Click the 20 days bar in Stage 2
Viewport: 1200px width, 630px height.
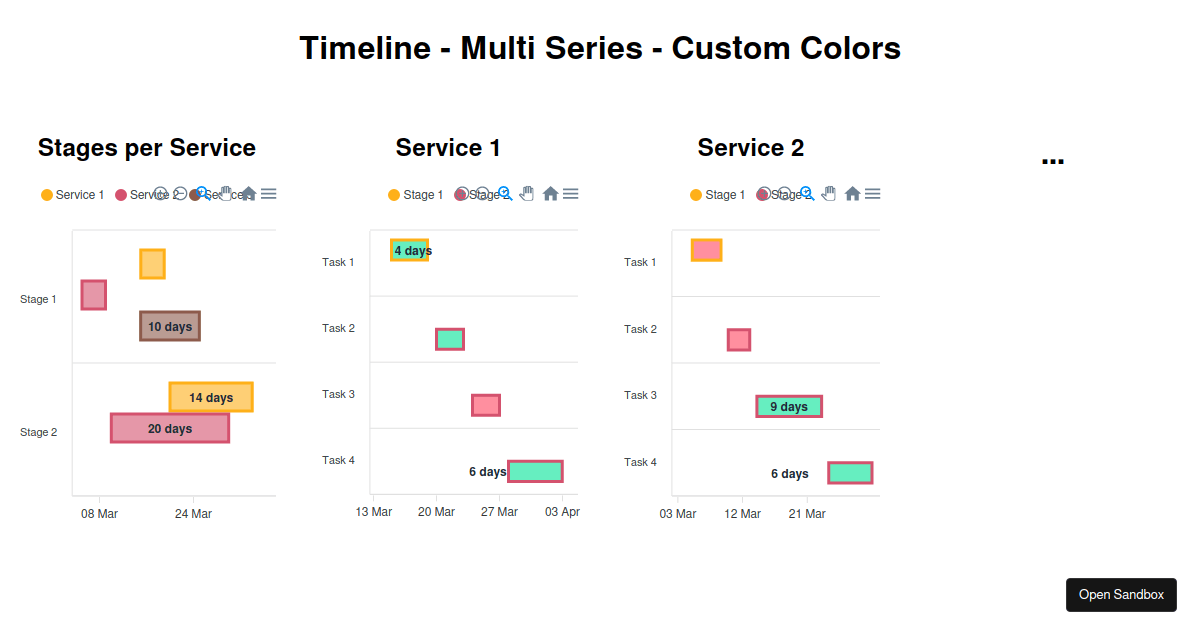170,428
